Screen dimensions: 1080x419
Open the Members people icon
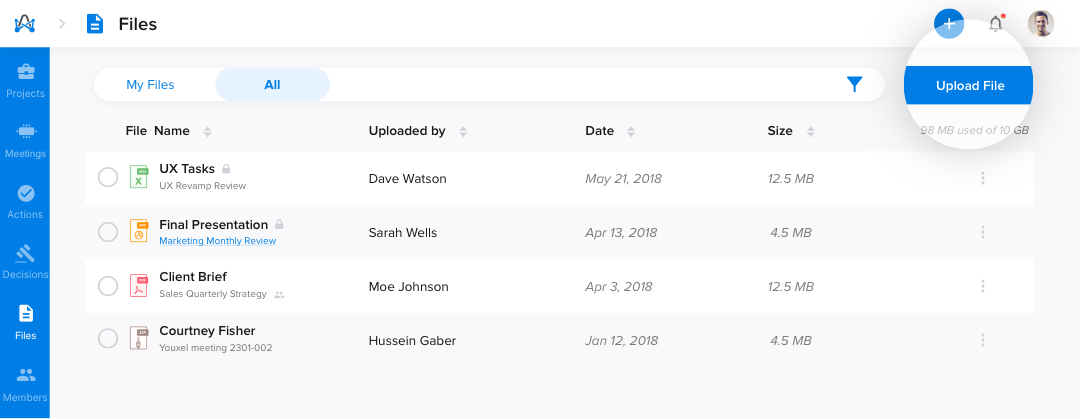pos(25,375)
